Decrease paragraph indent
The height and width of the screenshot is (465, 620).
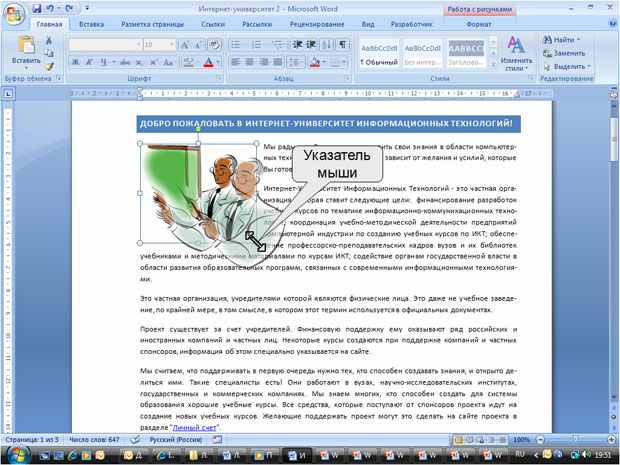coord(297,45)
